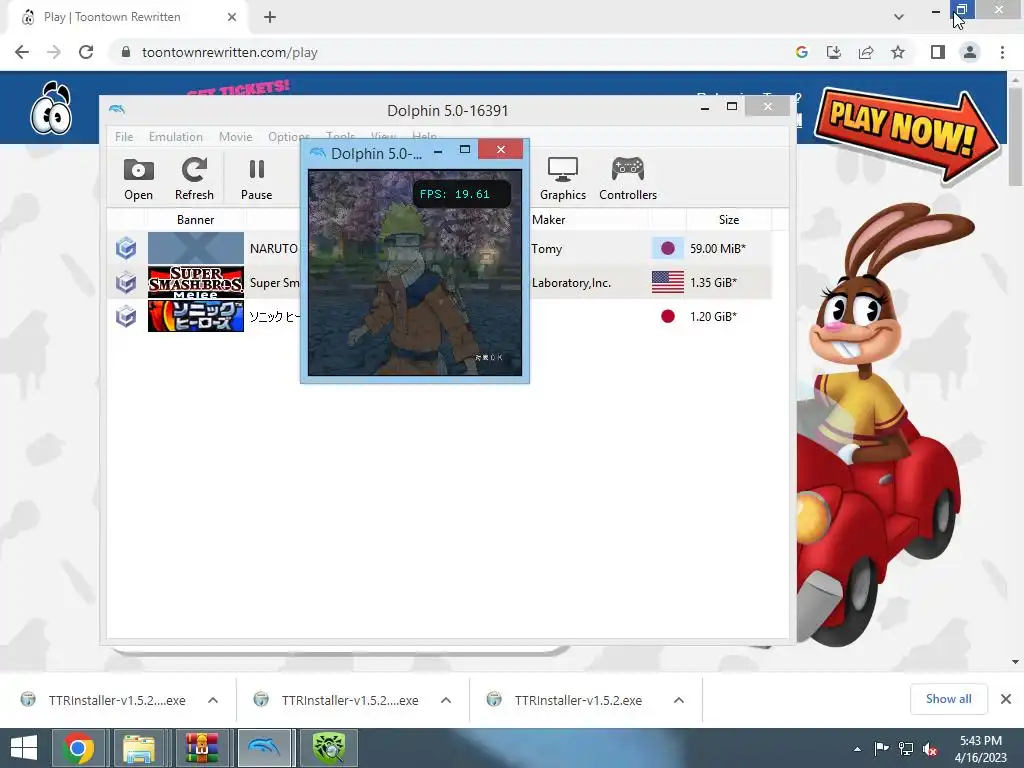Open Chrome's three-dot menu

tap(1002, 52)
